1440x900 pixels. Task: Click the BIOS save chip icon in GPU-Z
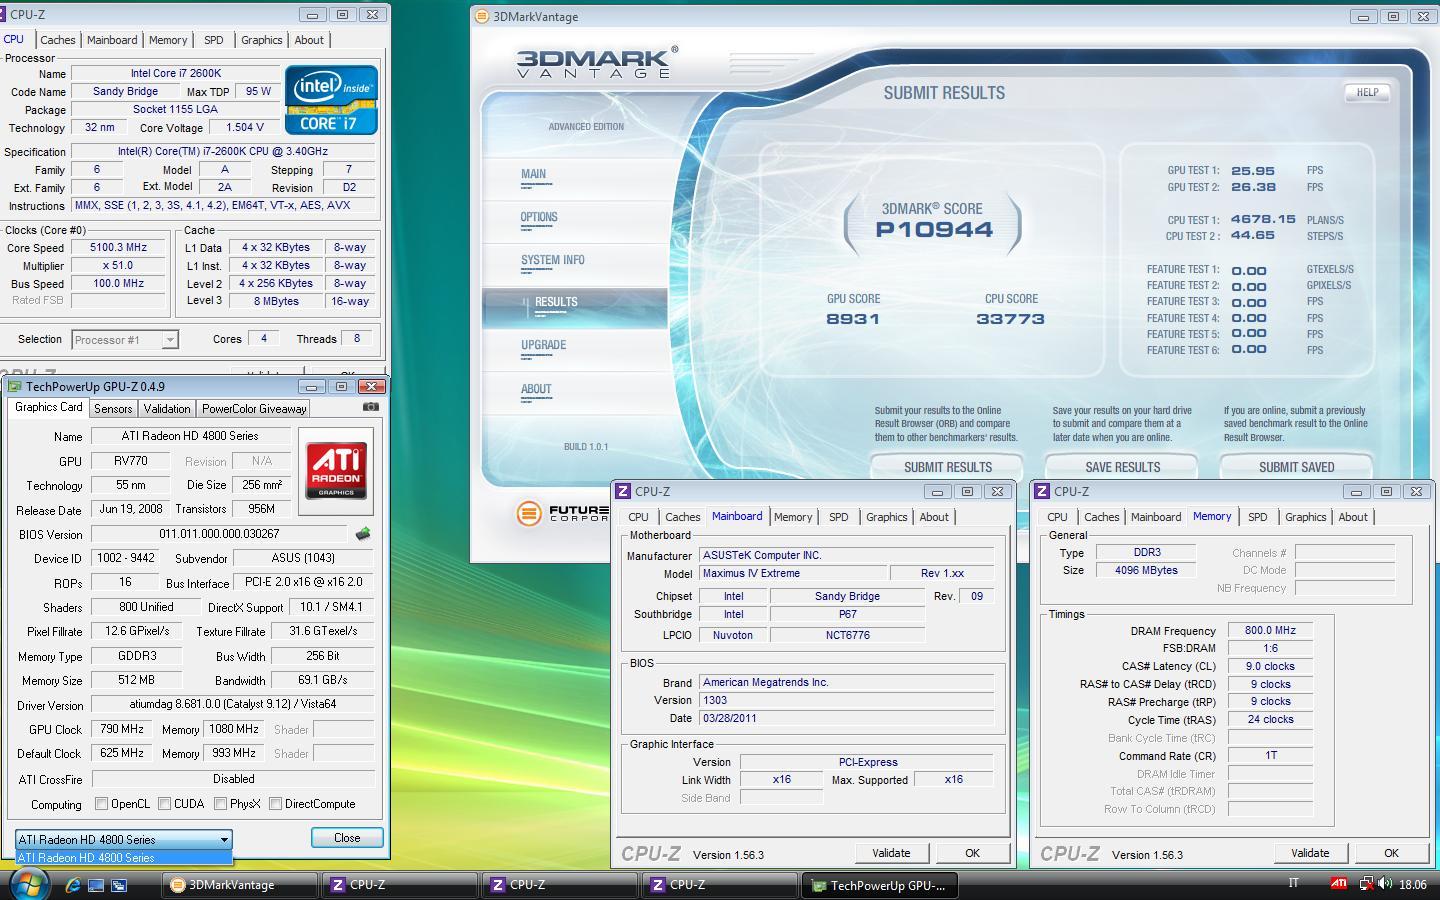[363, 534]
